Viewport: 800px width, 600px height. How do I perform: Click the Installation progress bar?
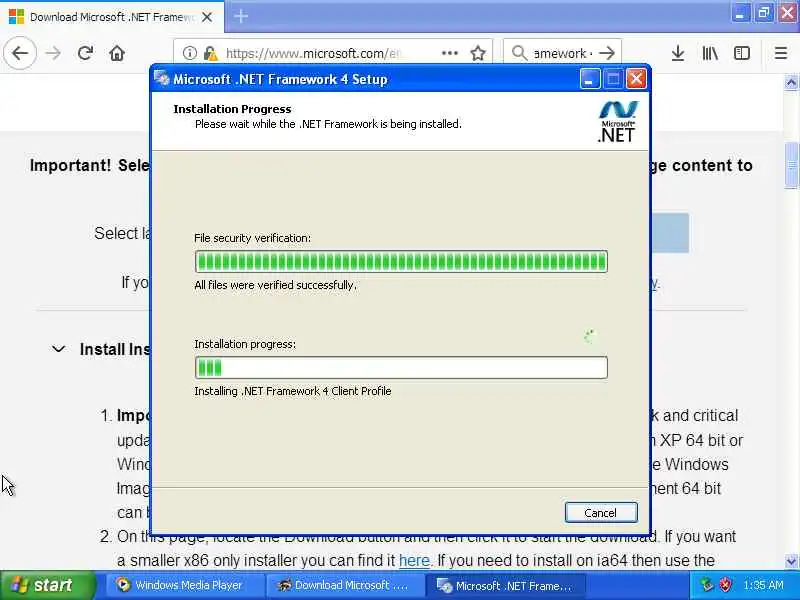(x=401, y=368)
